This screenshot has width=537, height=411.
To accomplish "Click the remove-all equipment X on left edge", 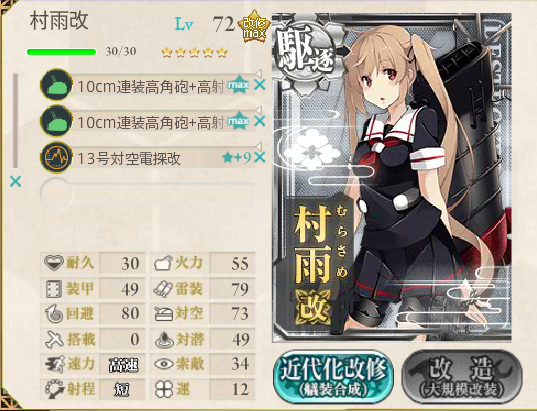I will click(x=15, y=182).
